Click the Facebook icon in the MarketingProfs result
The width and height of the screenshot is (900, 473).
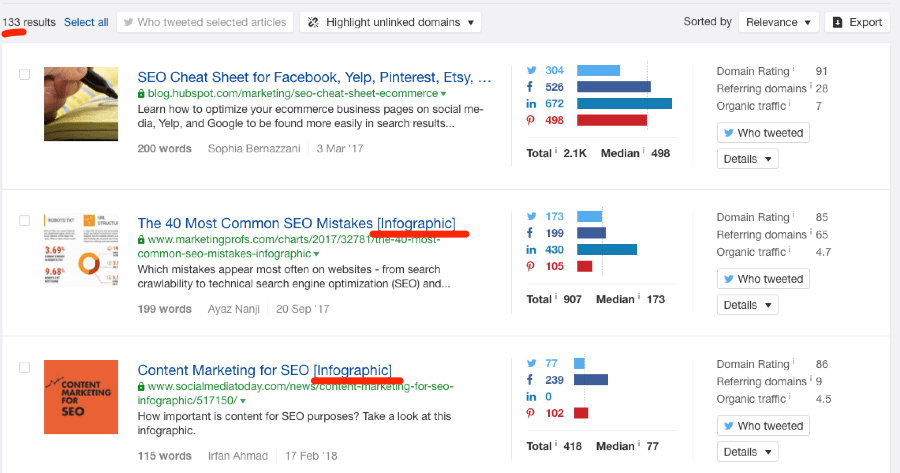pos(530,233)
